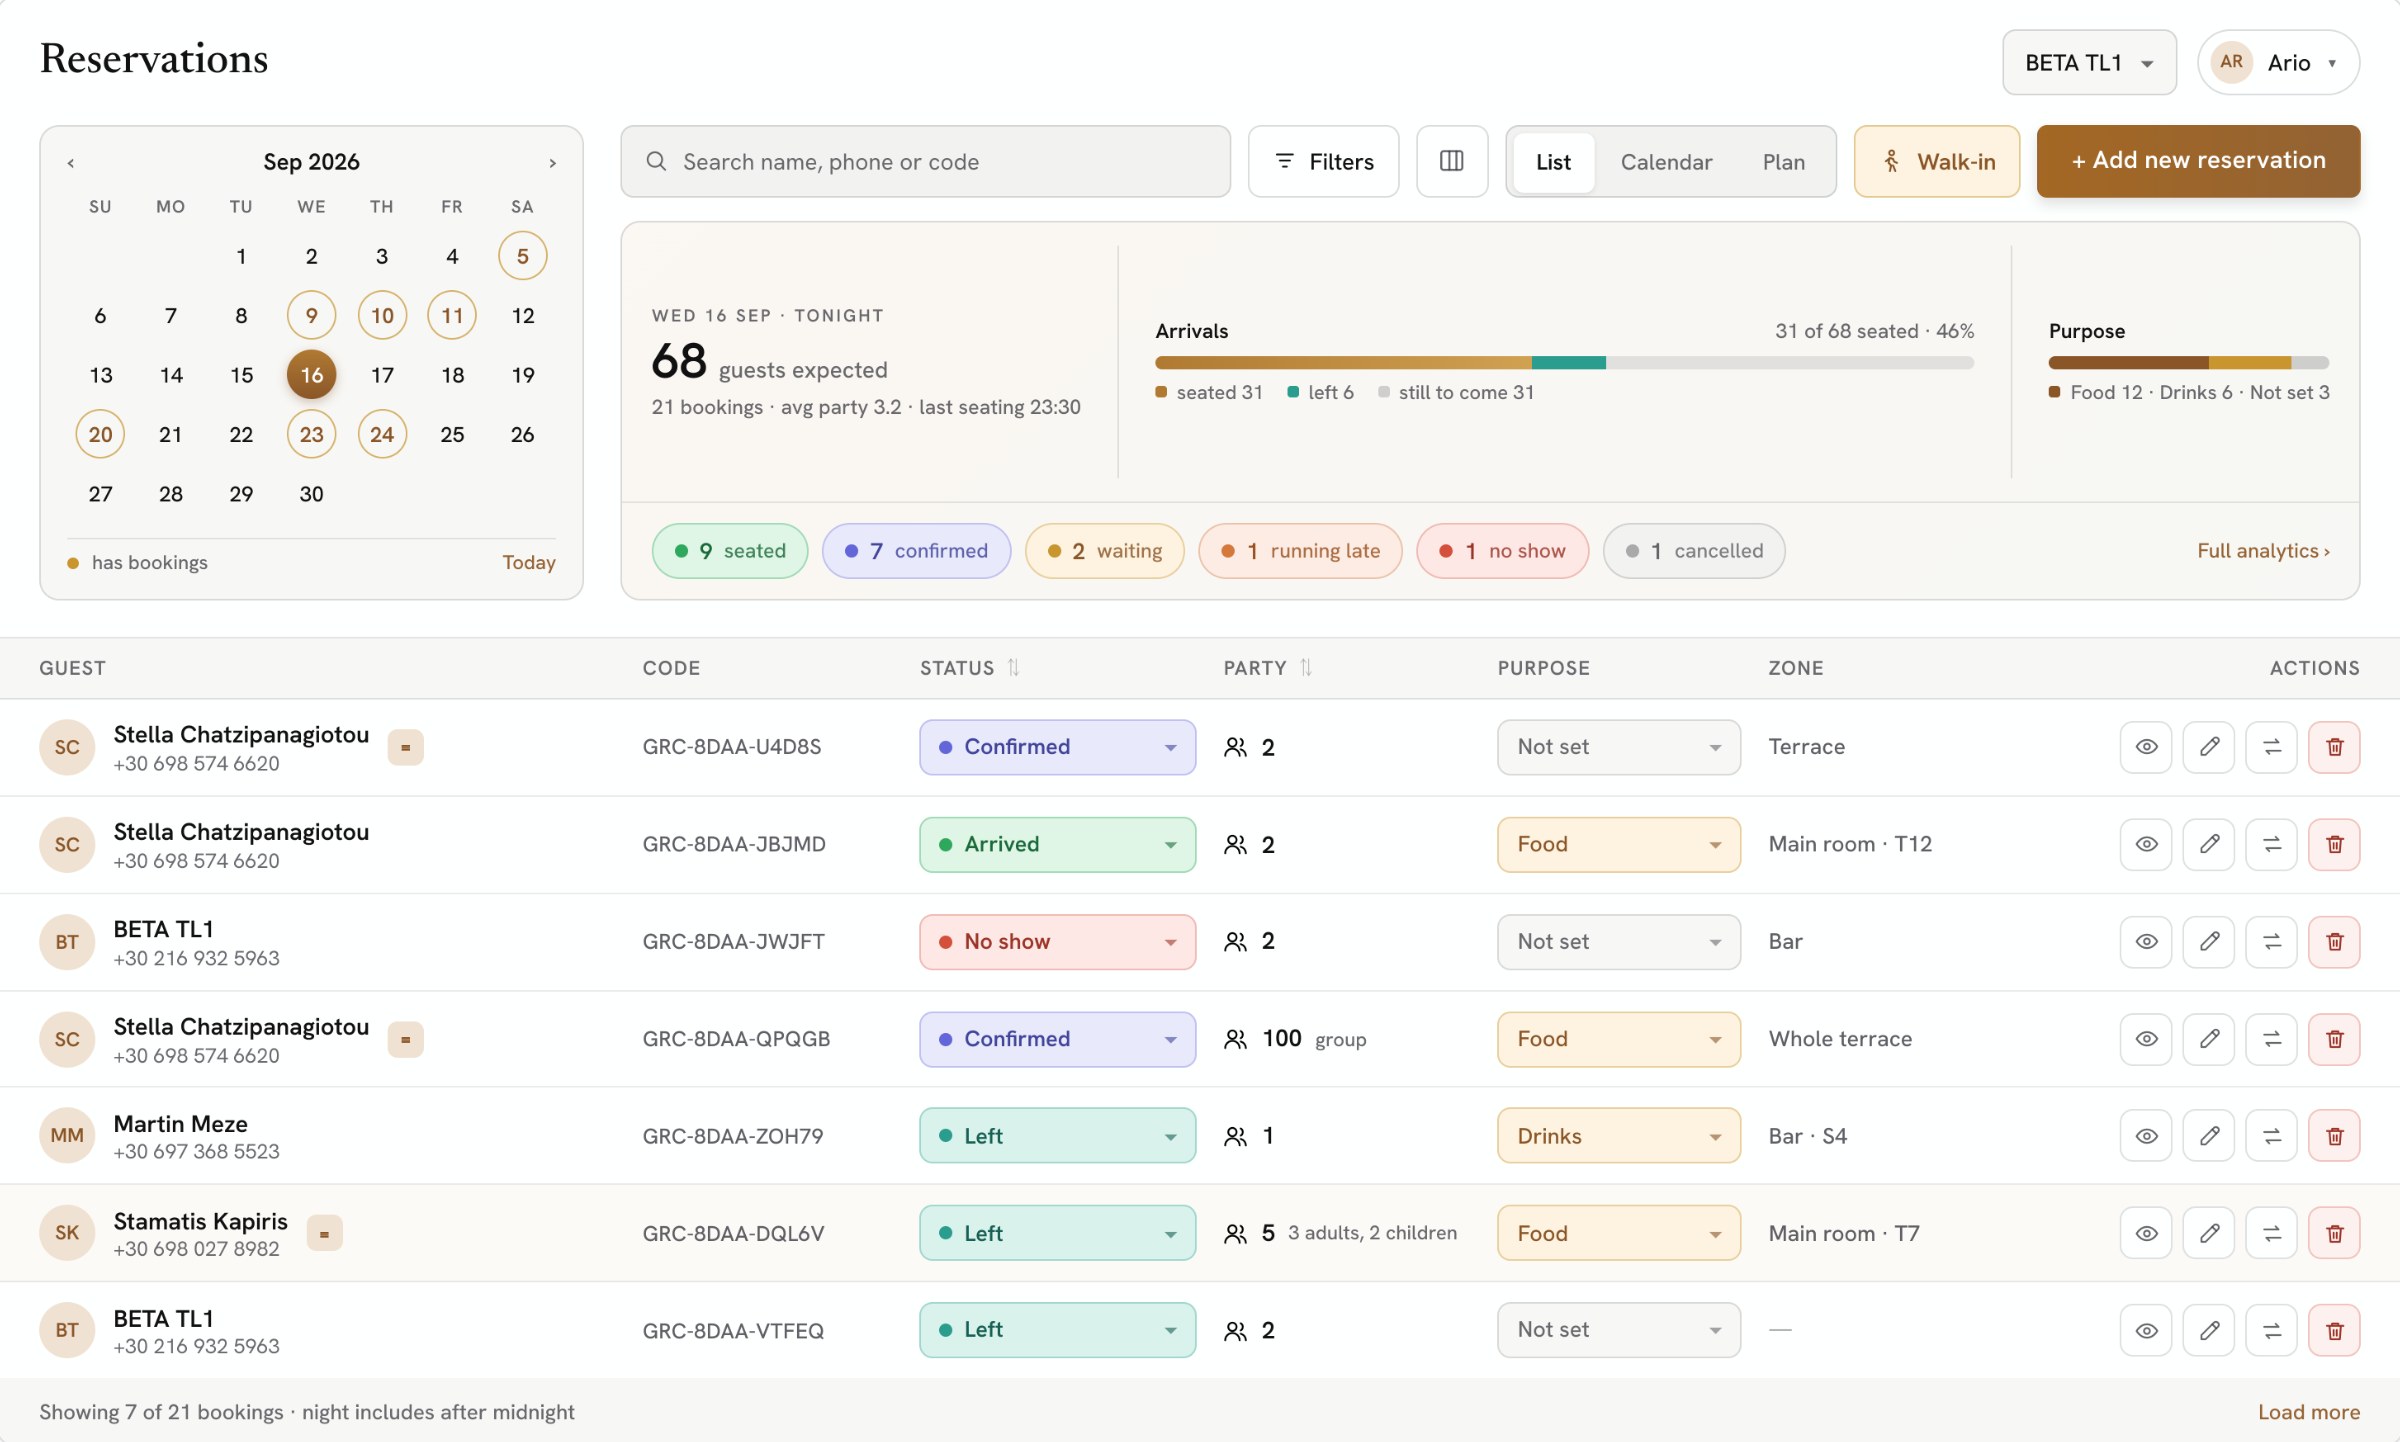Edit reservation GRC-8DAA-JBJMD with pencil icon

[x=2209, y=844]
